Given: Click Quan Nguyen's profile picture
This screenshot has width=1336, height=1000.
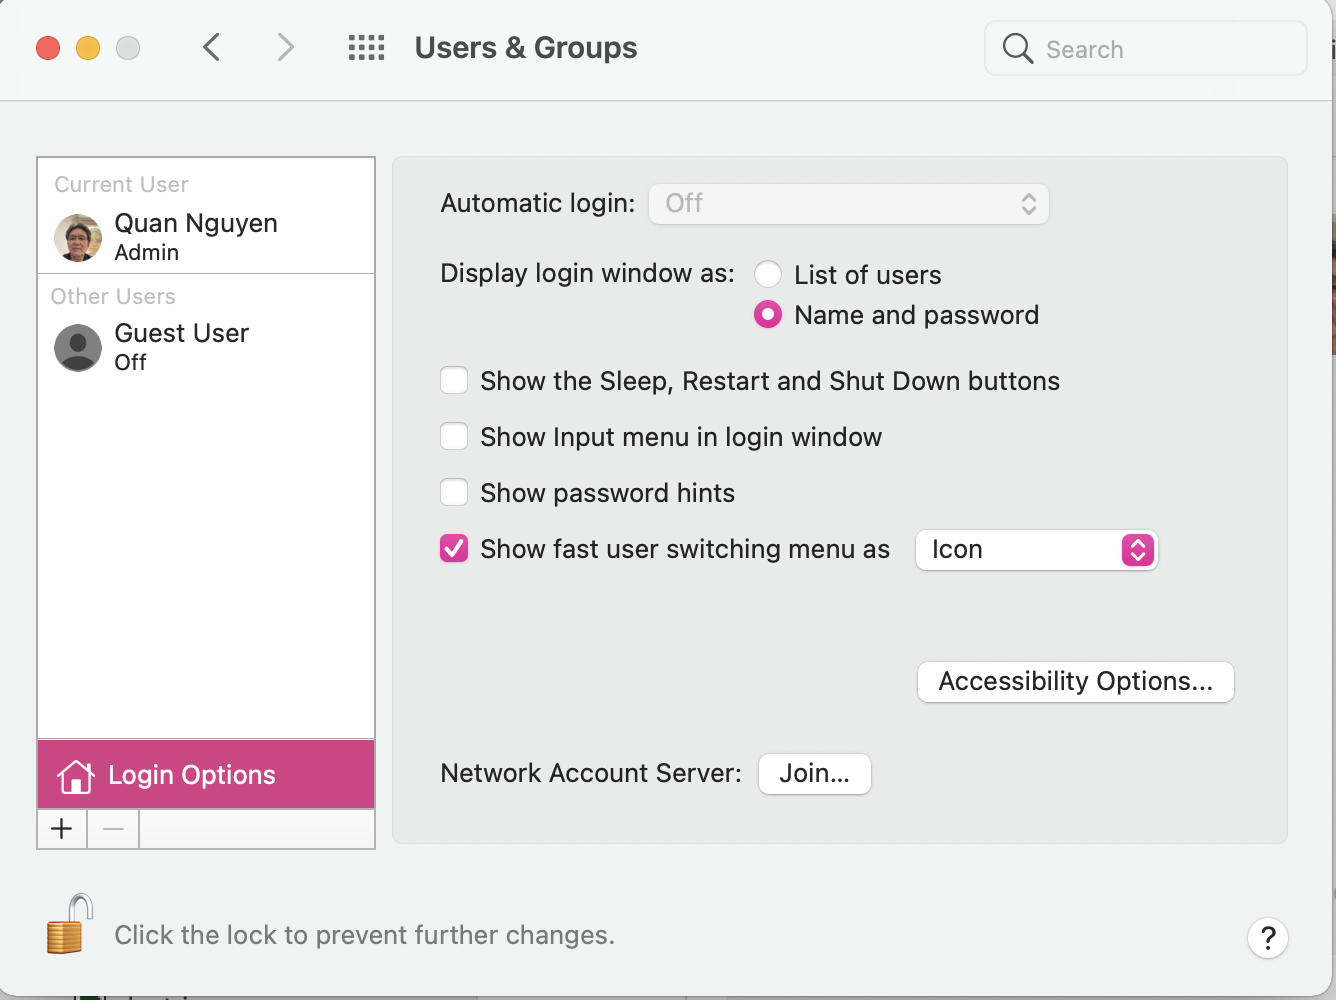Looking at the screenshot, I should (x=78, y=238).
